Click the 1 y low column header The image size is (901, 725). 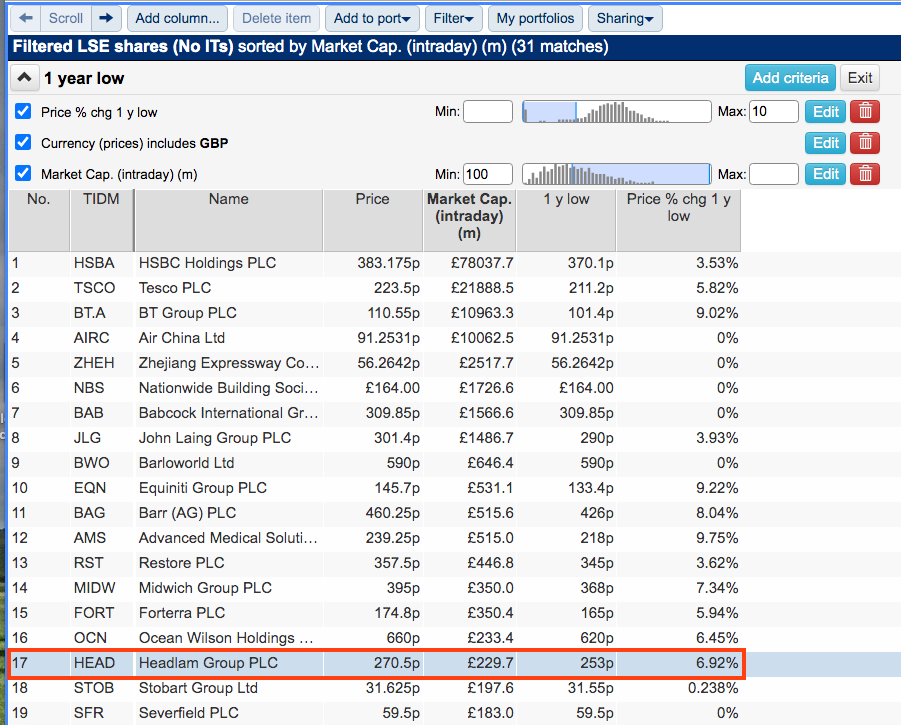pos(566,220)
